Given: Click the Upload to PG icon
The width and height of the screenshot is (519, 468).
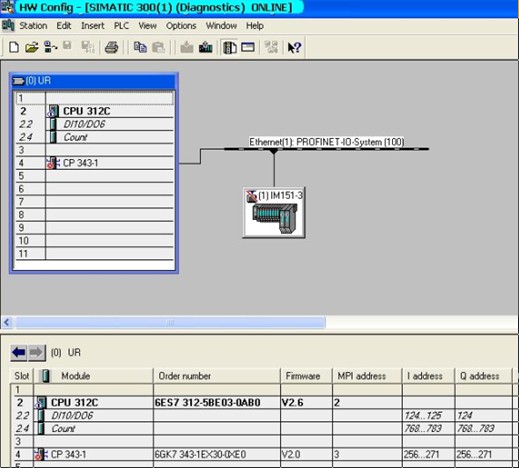Looking at the screenshot, I should coord(206,47).
